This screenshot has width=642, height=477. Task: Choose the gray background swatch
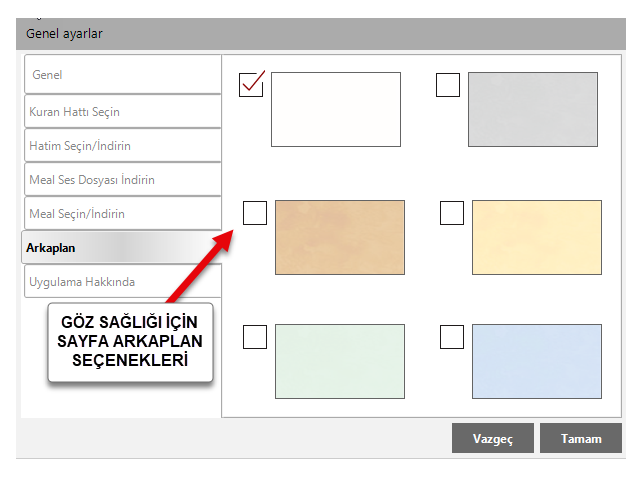533,109
